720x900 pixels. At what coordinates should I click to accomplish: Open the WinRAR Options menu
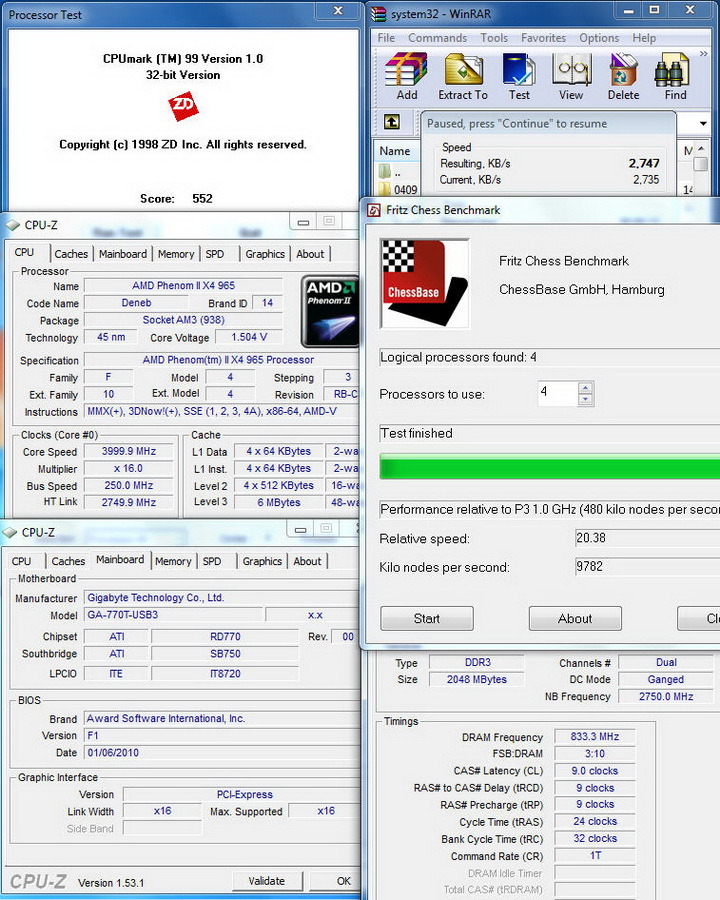tap(599, 38)
